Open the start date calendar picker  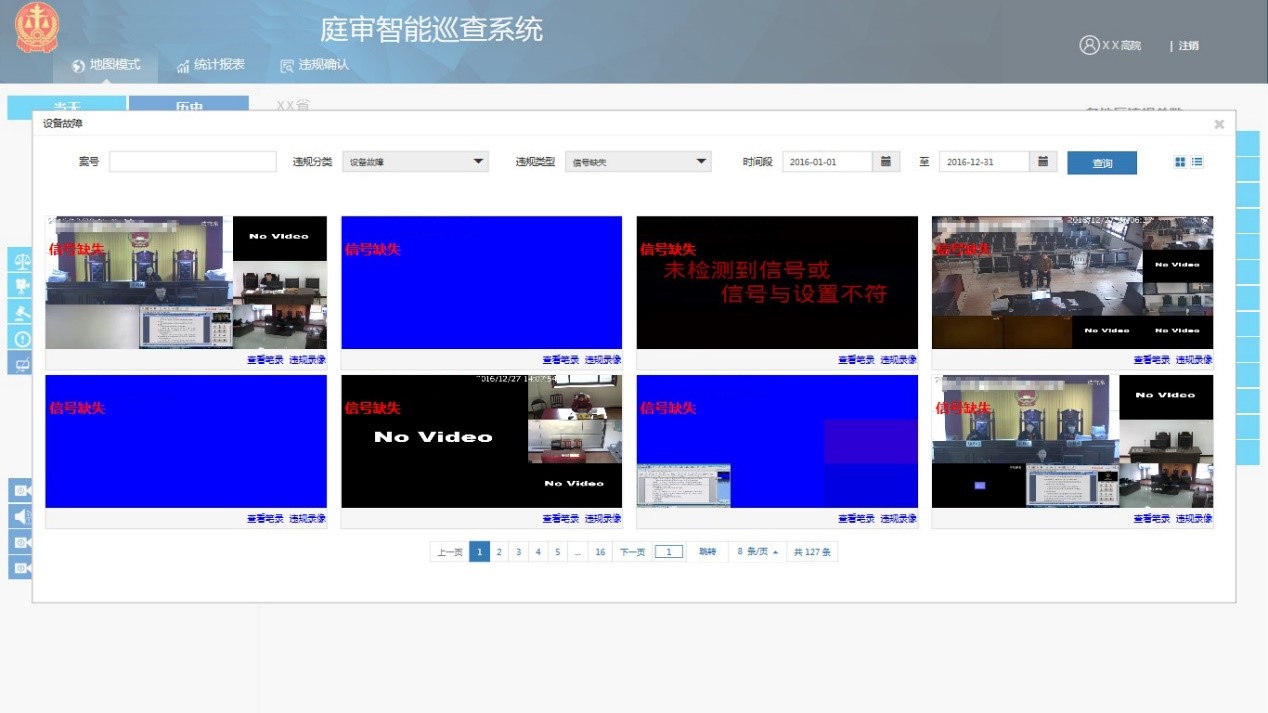(x=886, y=162)
